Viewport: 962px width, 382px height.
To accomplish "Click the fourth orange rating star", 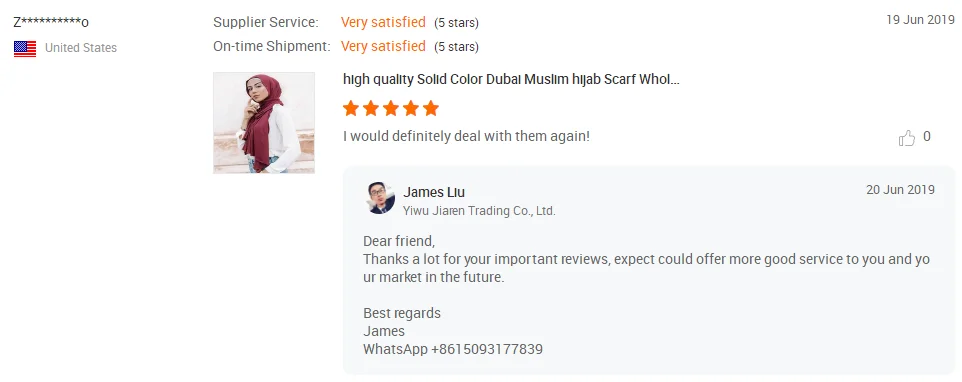I will [x=411, y=109].
